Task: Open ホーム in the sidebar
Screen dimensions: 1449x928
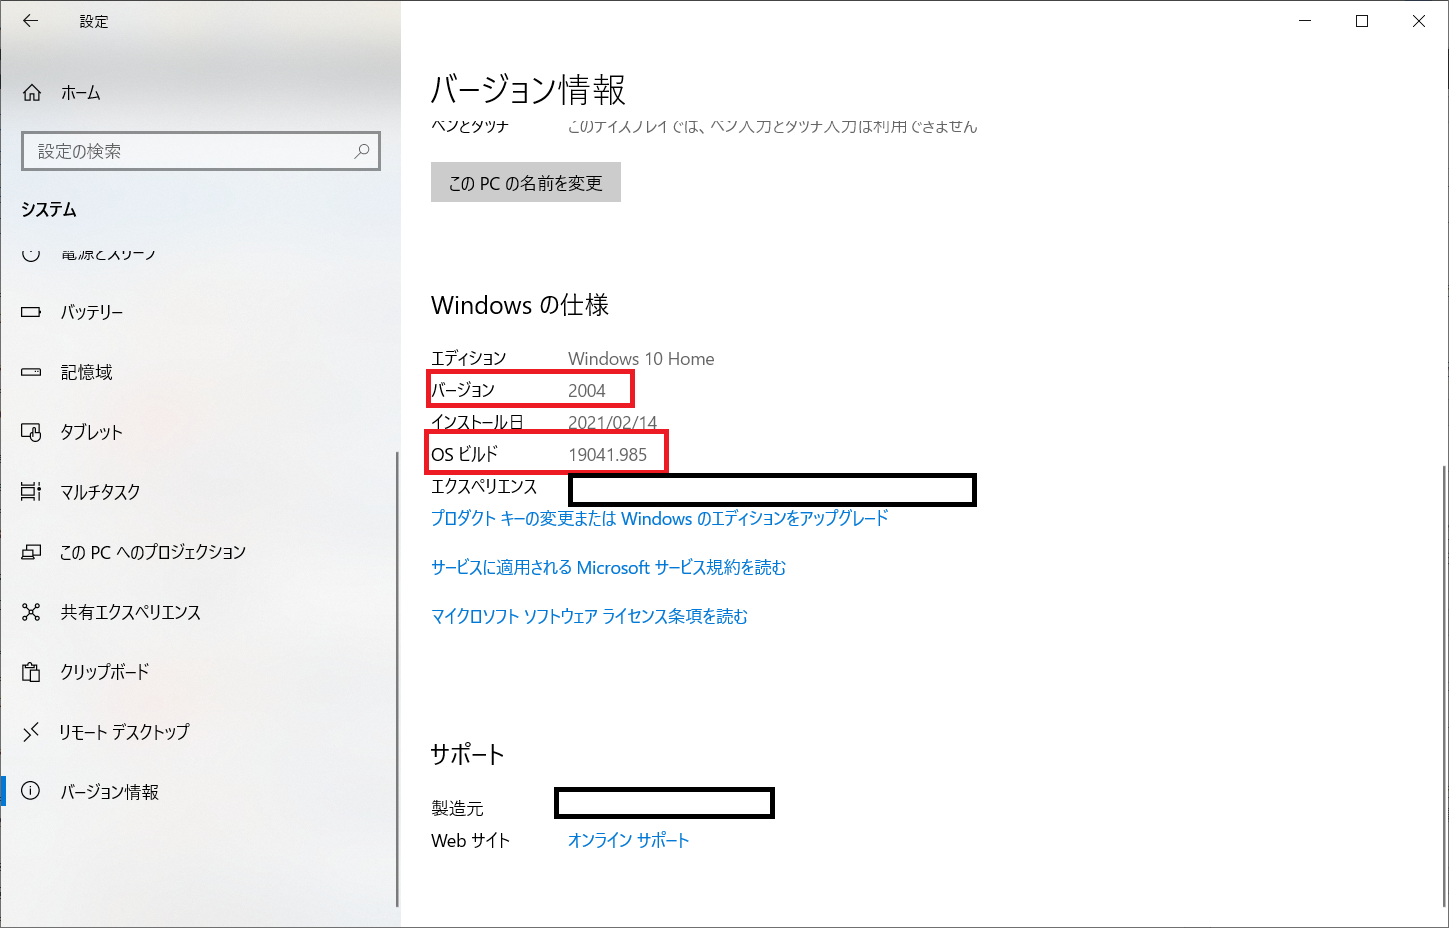Action: click(x=200, y=93)
